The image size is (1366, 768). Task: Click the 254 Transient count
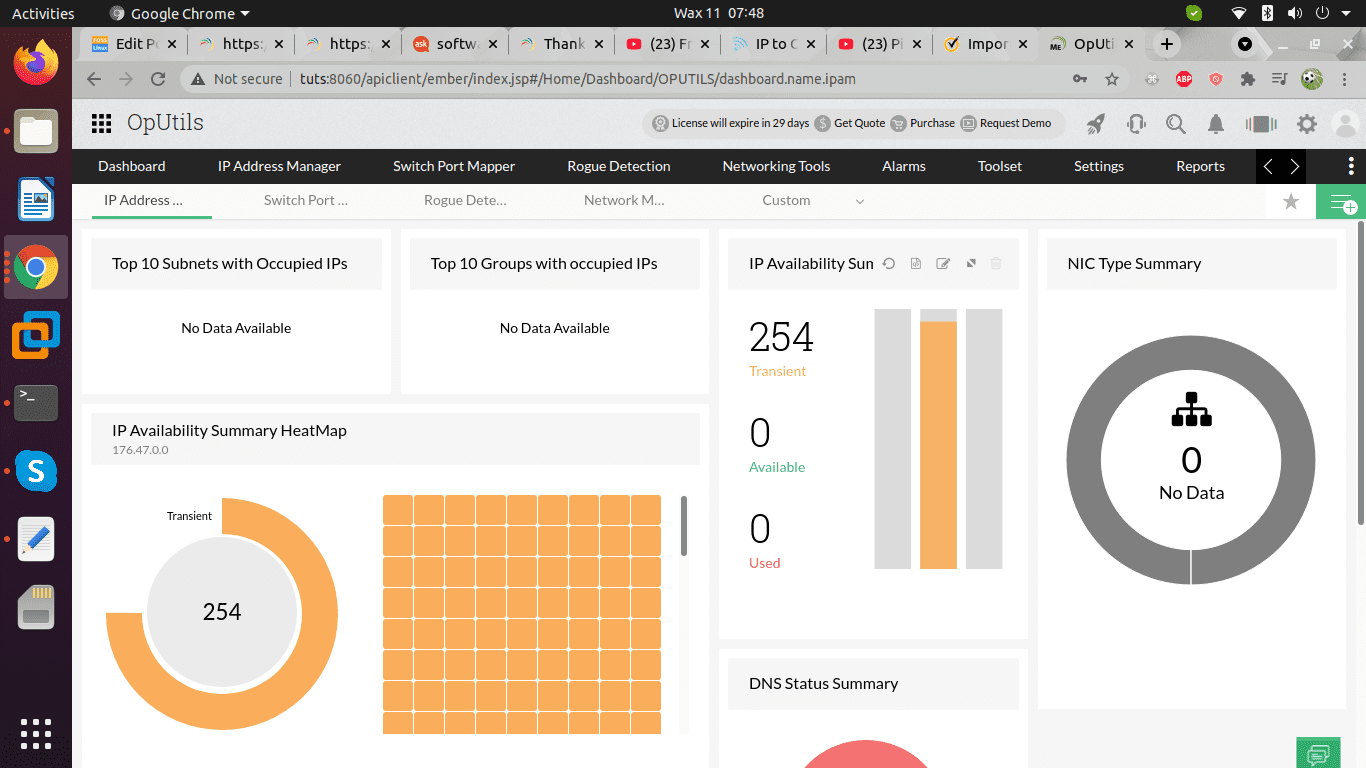coord(781,338)
